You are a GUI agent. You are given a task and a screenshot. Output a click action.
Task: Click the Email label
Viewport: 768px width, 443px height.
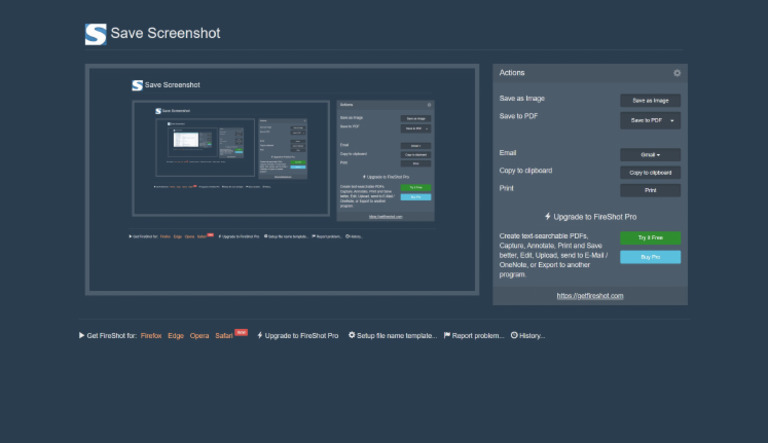coord(507,153)
